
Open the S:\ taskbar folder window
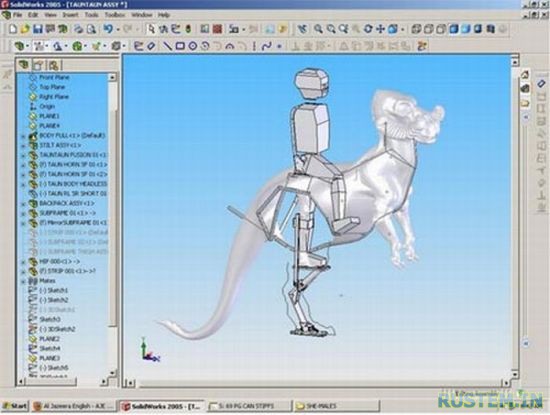[249, 406]
